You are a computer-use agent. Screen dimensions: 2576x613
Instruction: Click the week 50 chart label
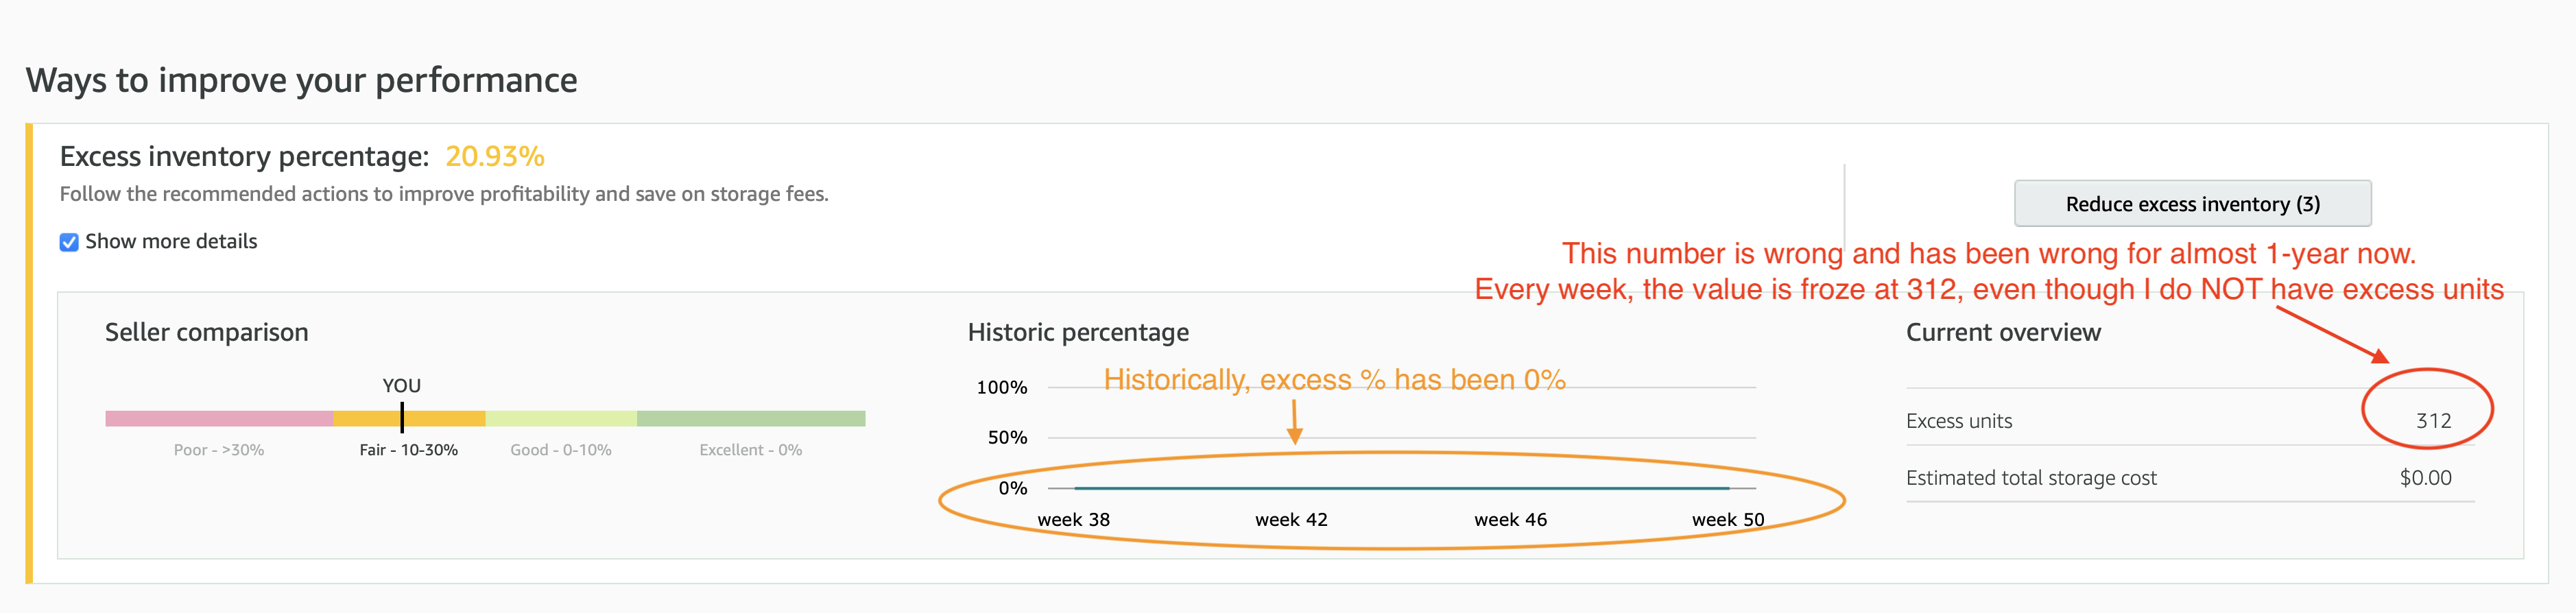(1728, 519)
